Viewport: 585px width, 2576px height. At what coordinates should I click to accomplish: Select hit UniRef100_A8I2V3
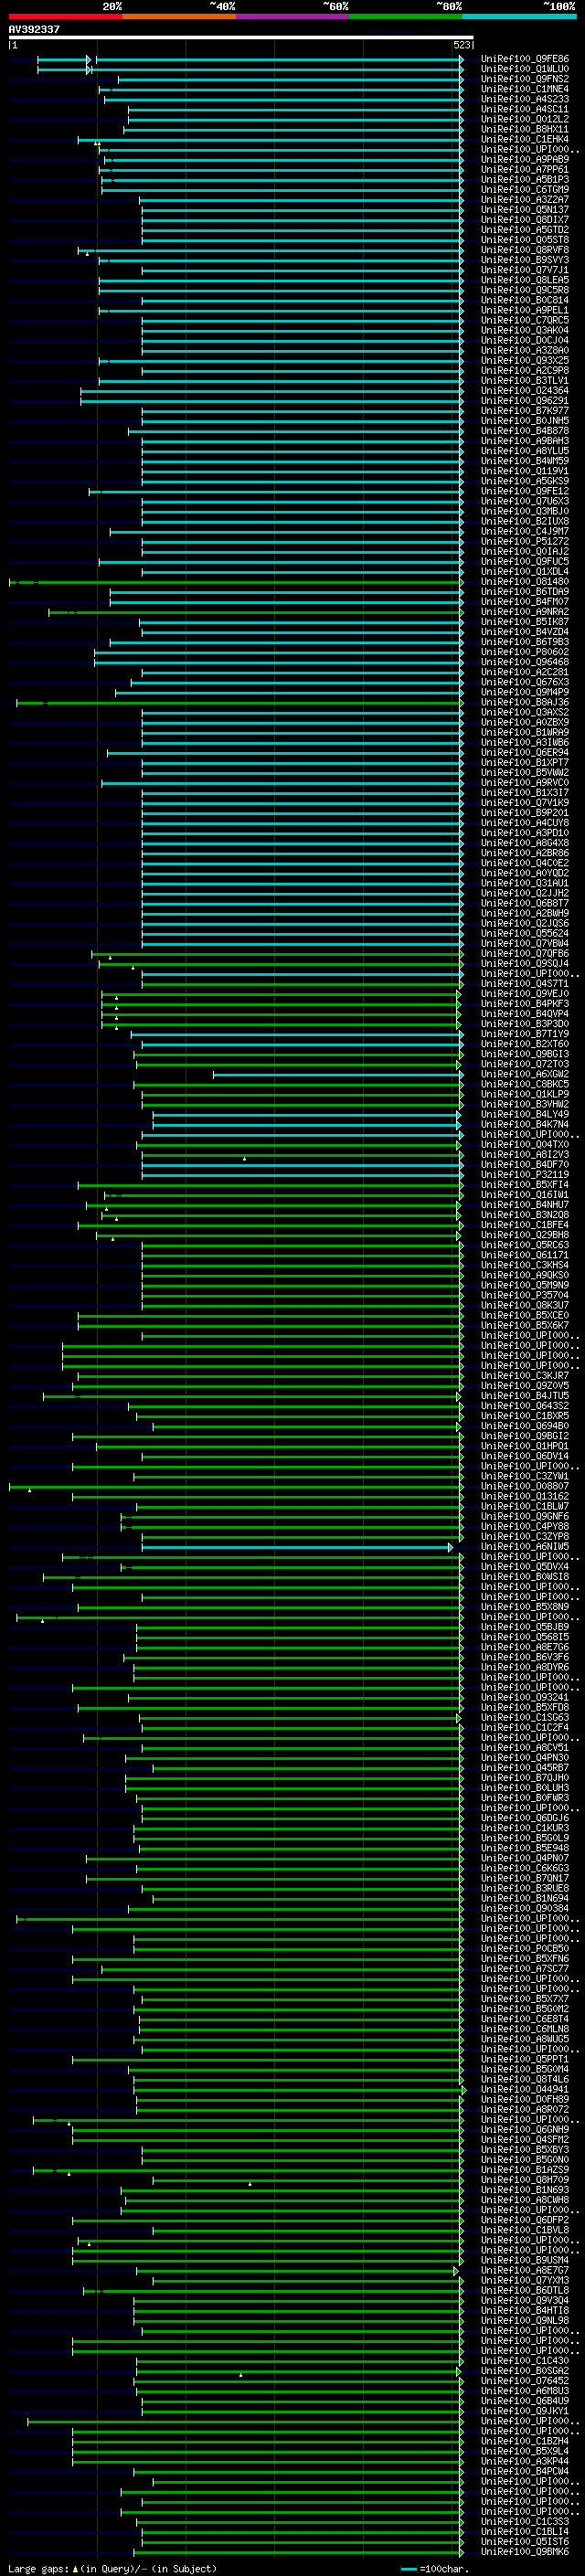click(525, 1154)
